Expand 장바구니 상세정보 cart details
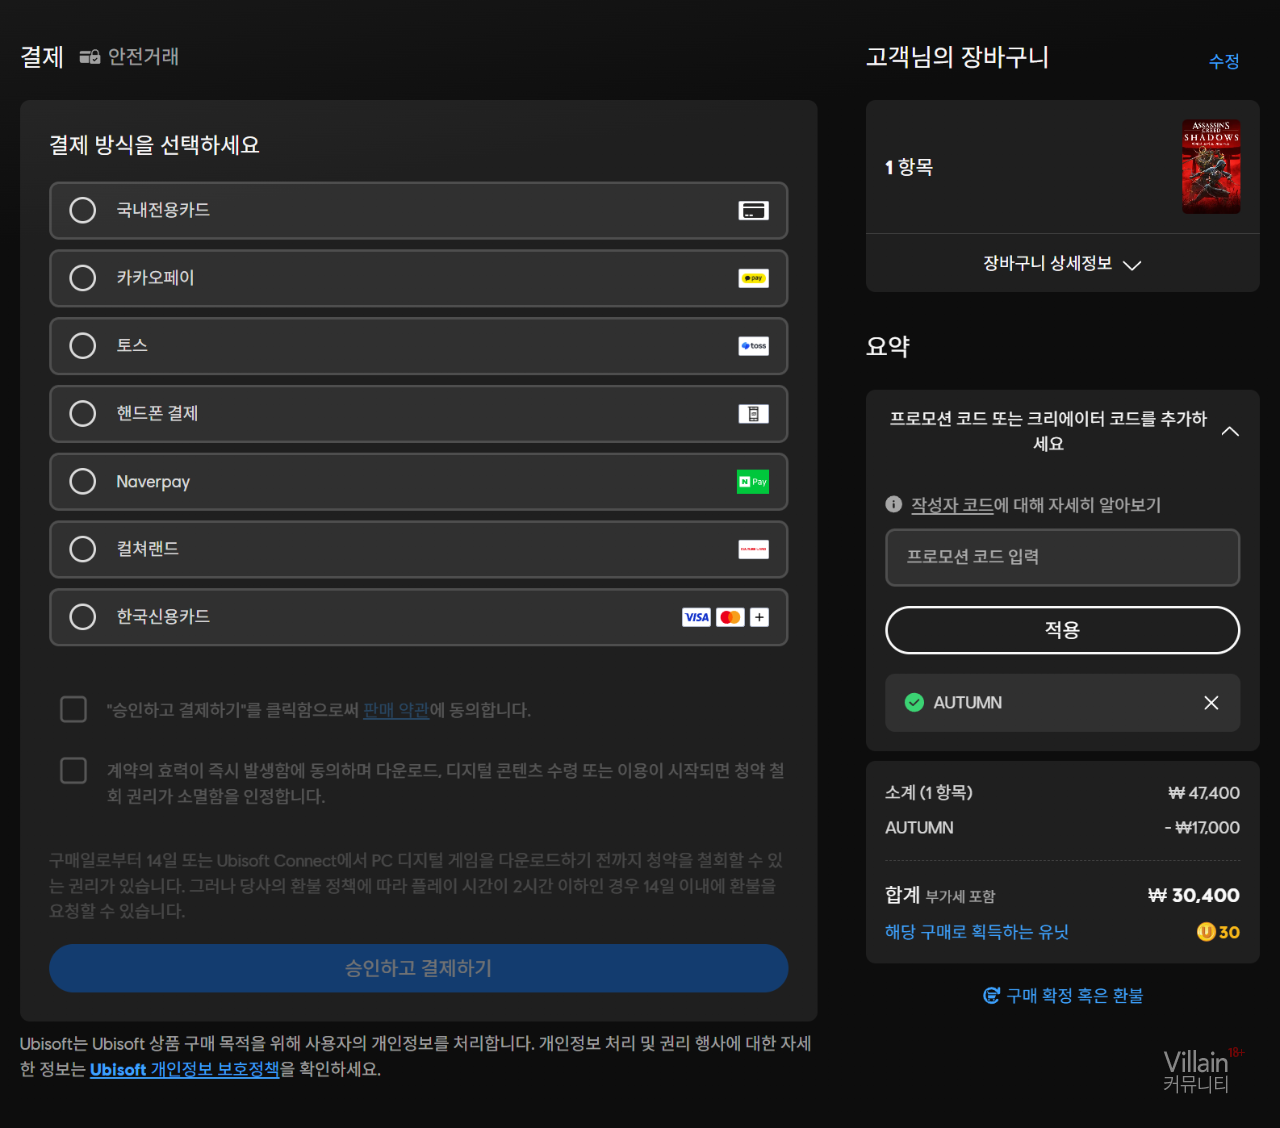Screen dimensions: 1280x1128 pyautogui.click(x=1061, y=264)
